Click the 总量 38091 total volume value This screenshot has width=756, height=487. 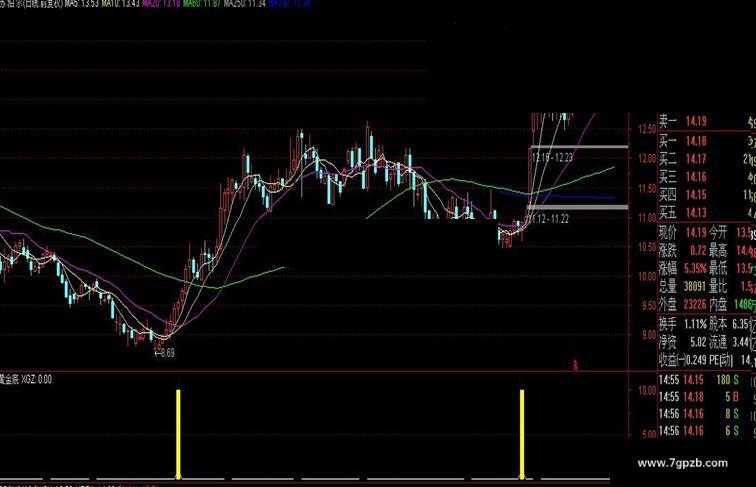[x=695, y=286]
